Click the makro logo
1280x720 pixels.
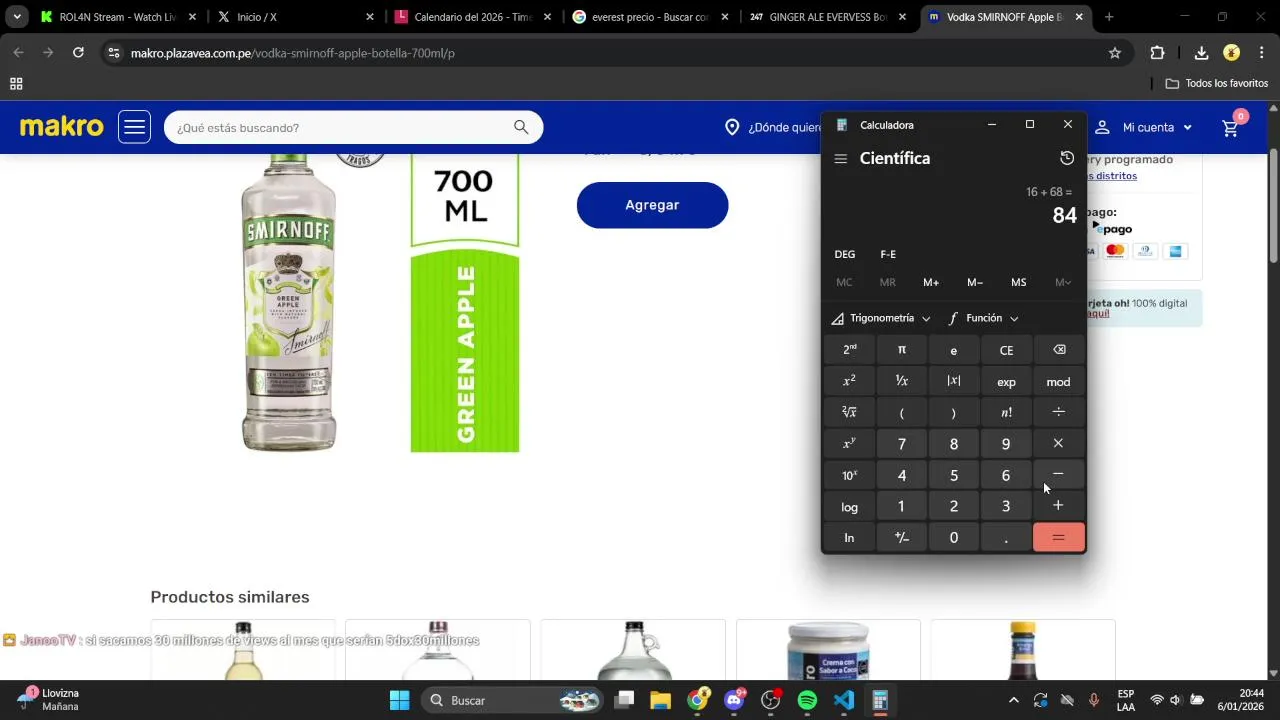[62, 127]
